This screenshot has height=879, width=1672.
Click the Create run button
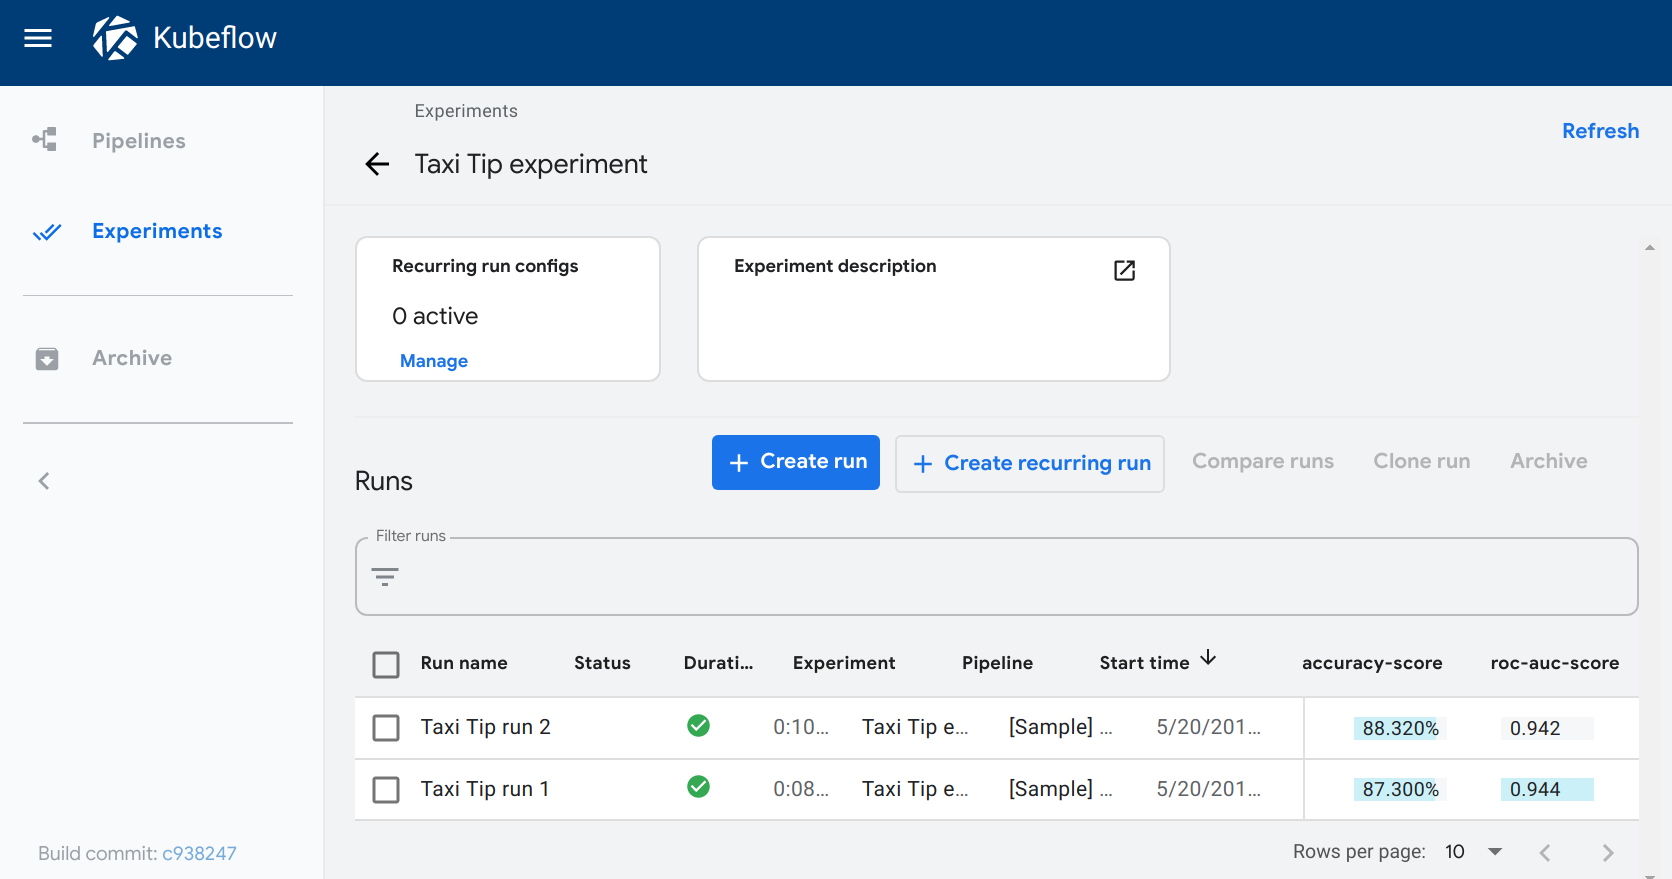(x=796, y=462)
